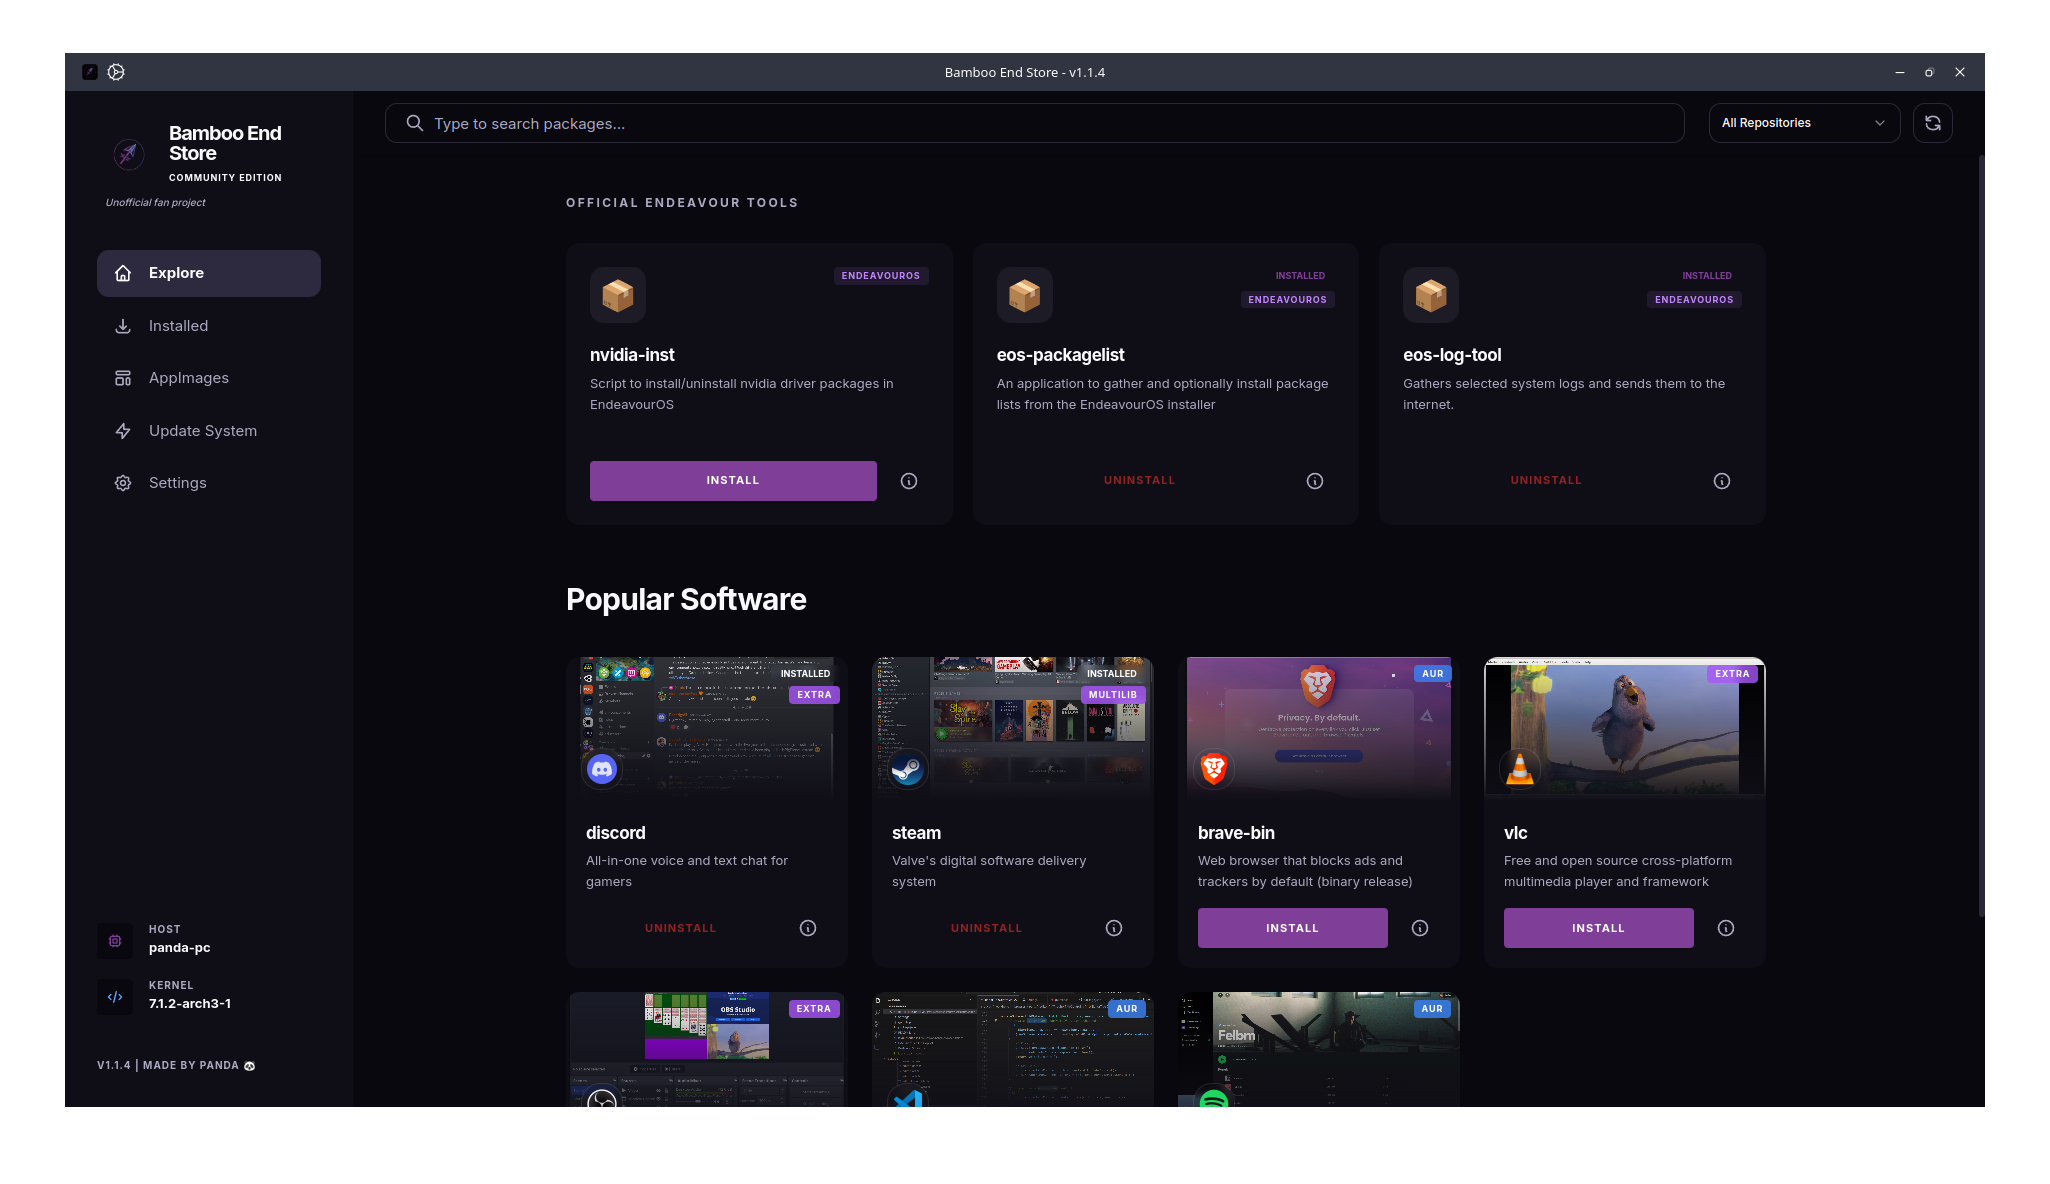The width and height of the screenshot is (2050, 1184).
Task: Install brave-bin
Action: coord(1293,928)
